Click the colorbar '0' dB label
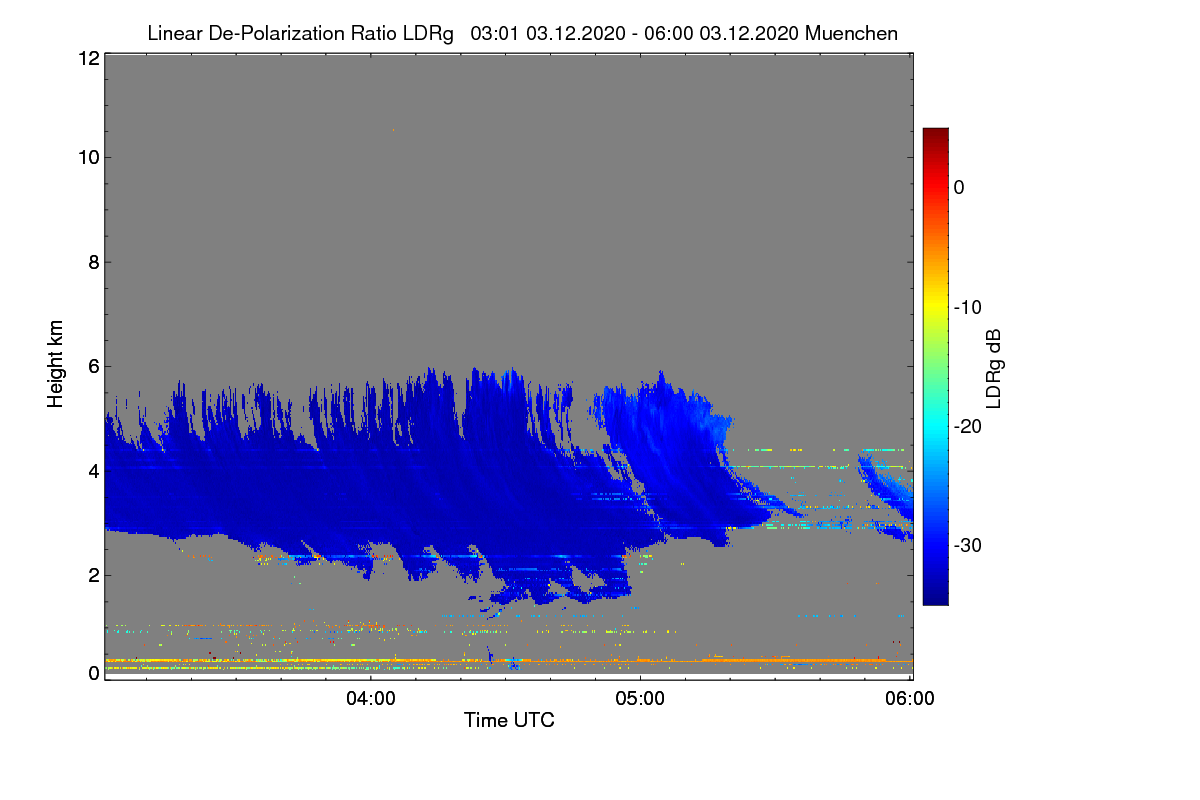 tap(959, 187)
